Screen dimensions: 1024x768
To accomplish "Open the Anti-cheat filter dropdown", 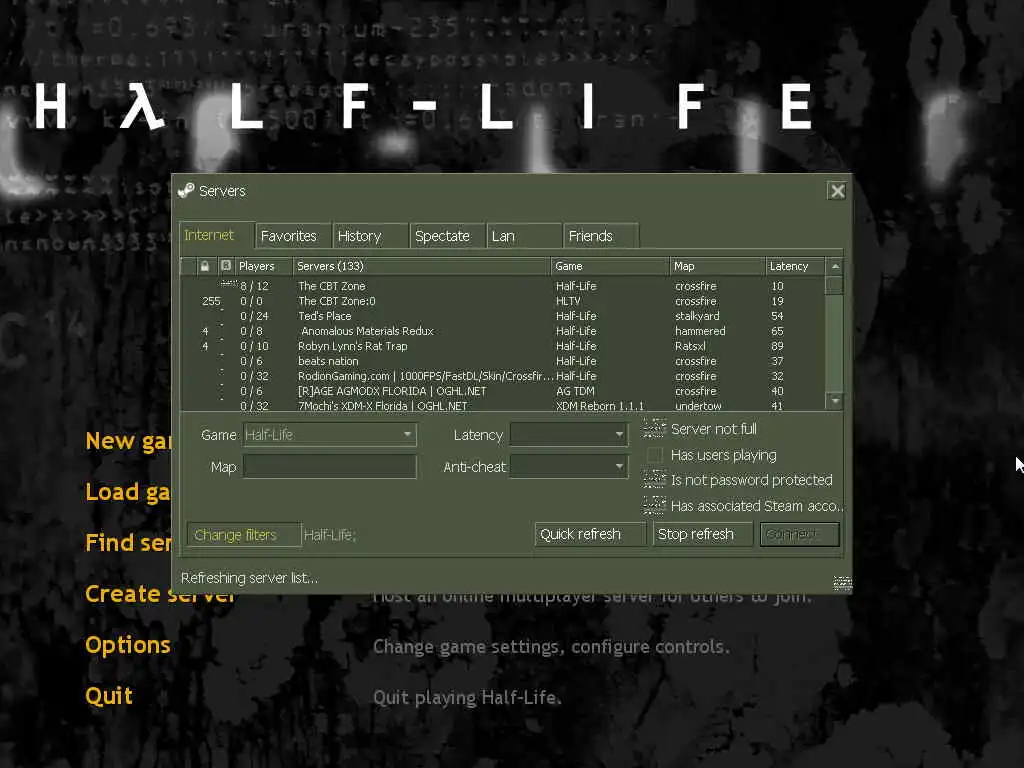I will (x=568, y=466).
